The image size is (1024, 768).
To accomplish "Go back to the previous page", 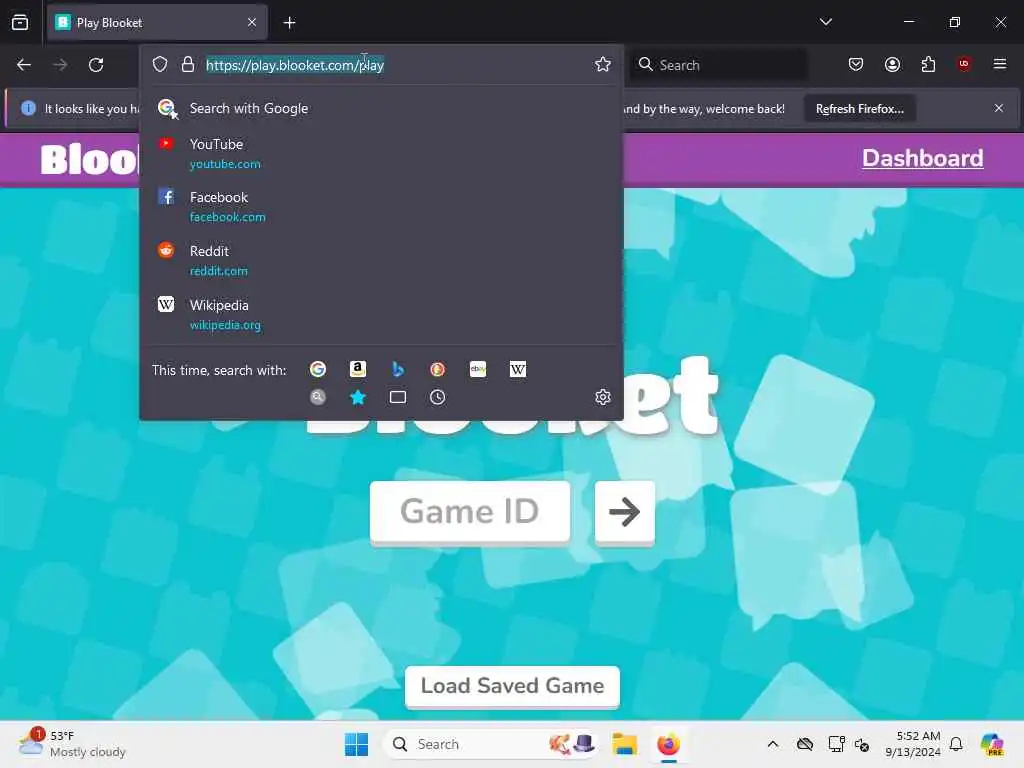I will [x=24, y=65].
